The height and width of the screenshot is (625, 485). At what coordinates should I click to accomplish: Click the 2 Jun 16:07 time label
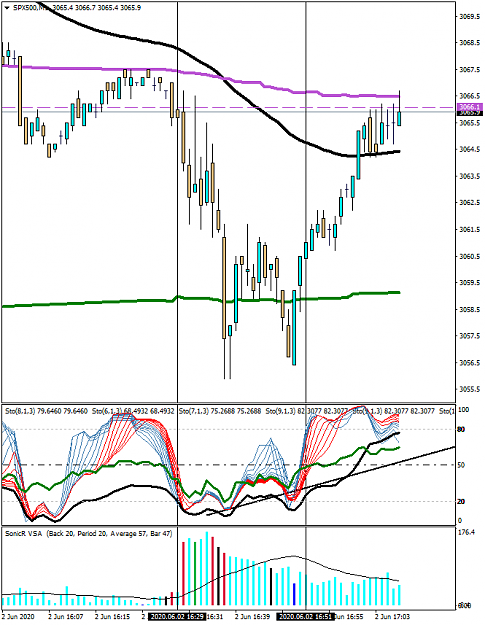[66, 617]
